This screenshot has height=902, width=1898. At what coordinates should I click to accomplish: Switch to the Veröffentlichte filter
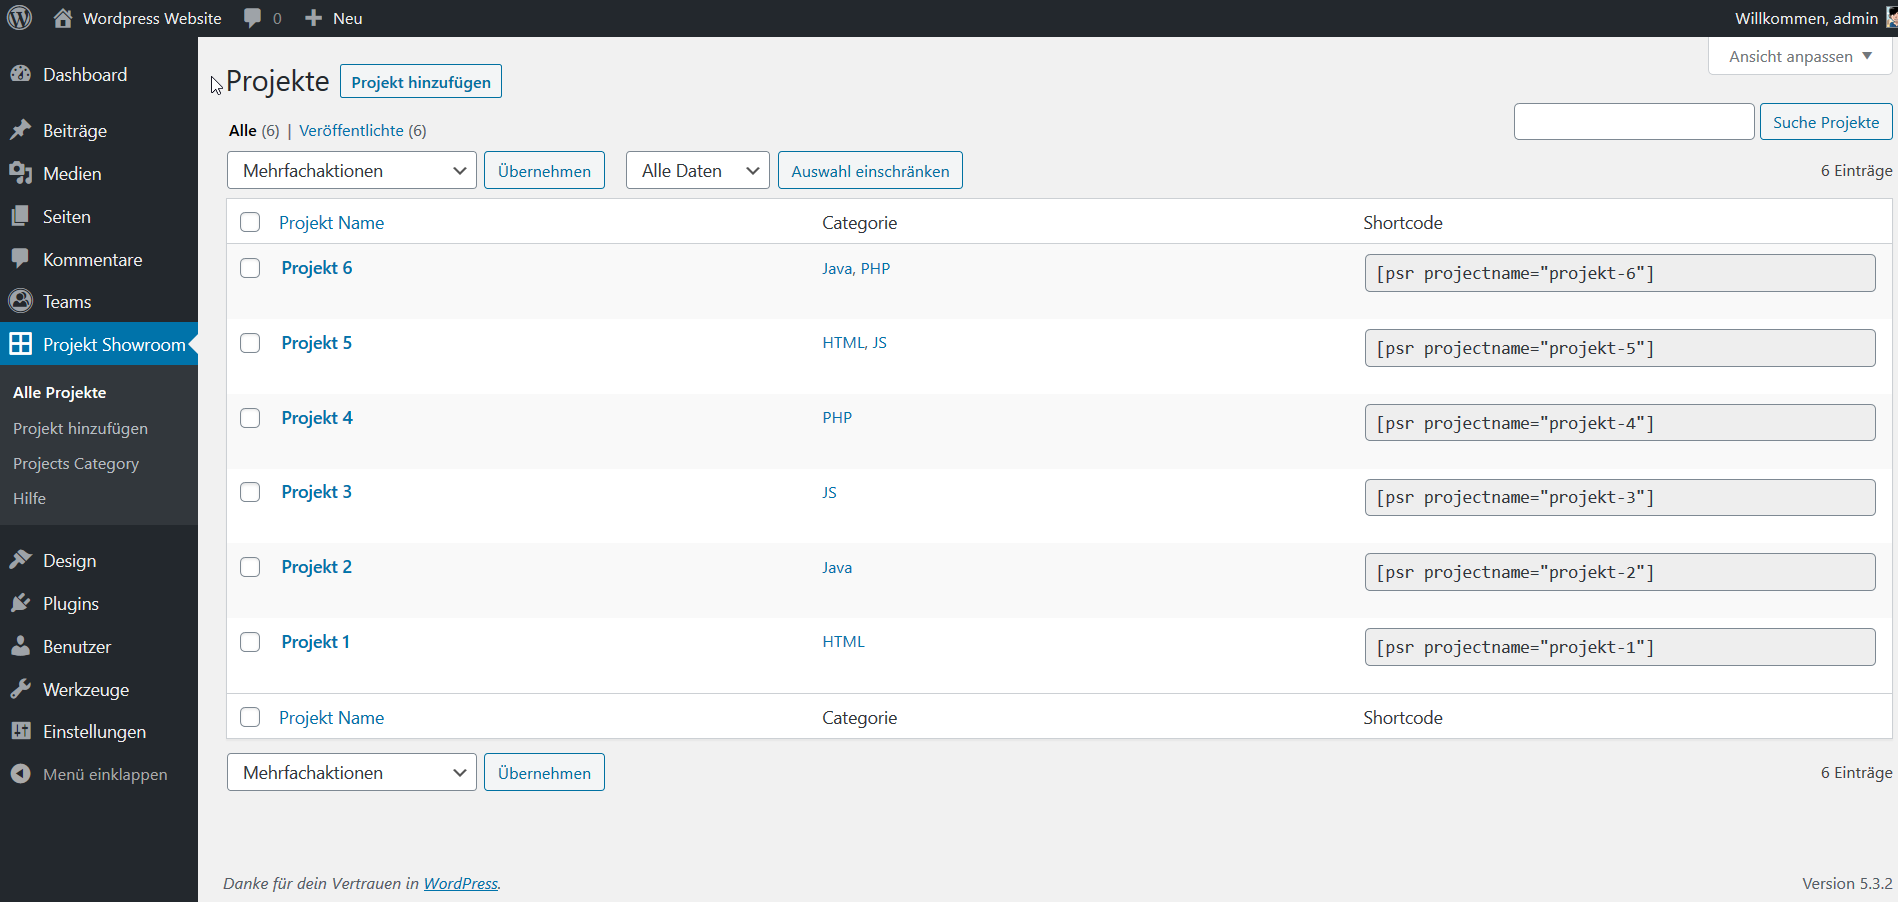tap(351, 130)
